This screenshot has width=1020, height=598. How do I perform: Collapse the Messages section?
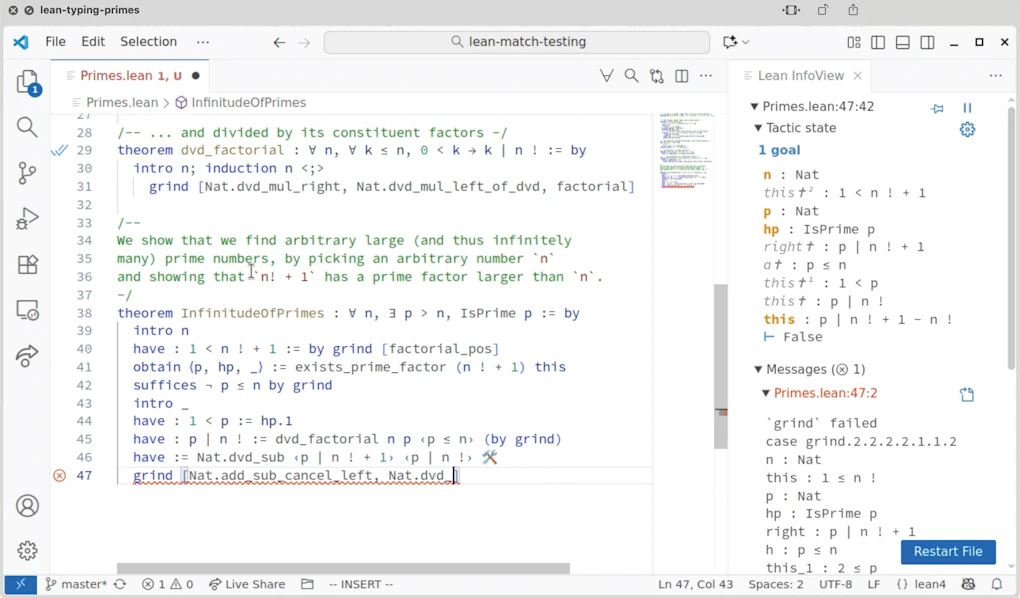(758, 370)
